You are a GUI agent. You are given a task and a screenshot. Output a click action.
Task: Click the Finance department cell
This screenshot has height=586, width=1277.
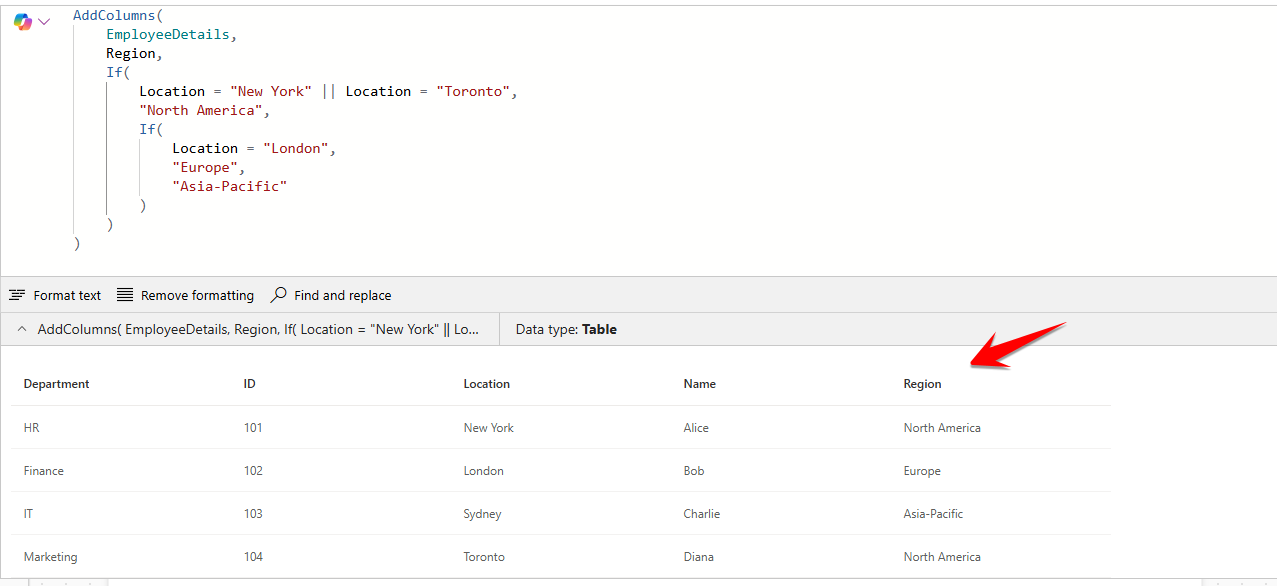click(x=44, y=471)
